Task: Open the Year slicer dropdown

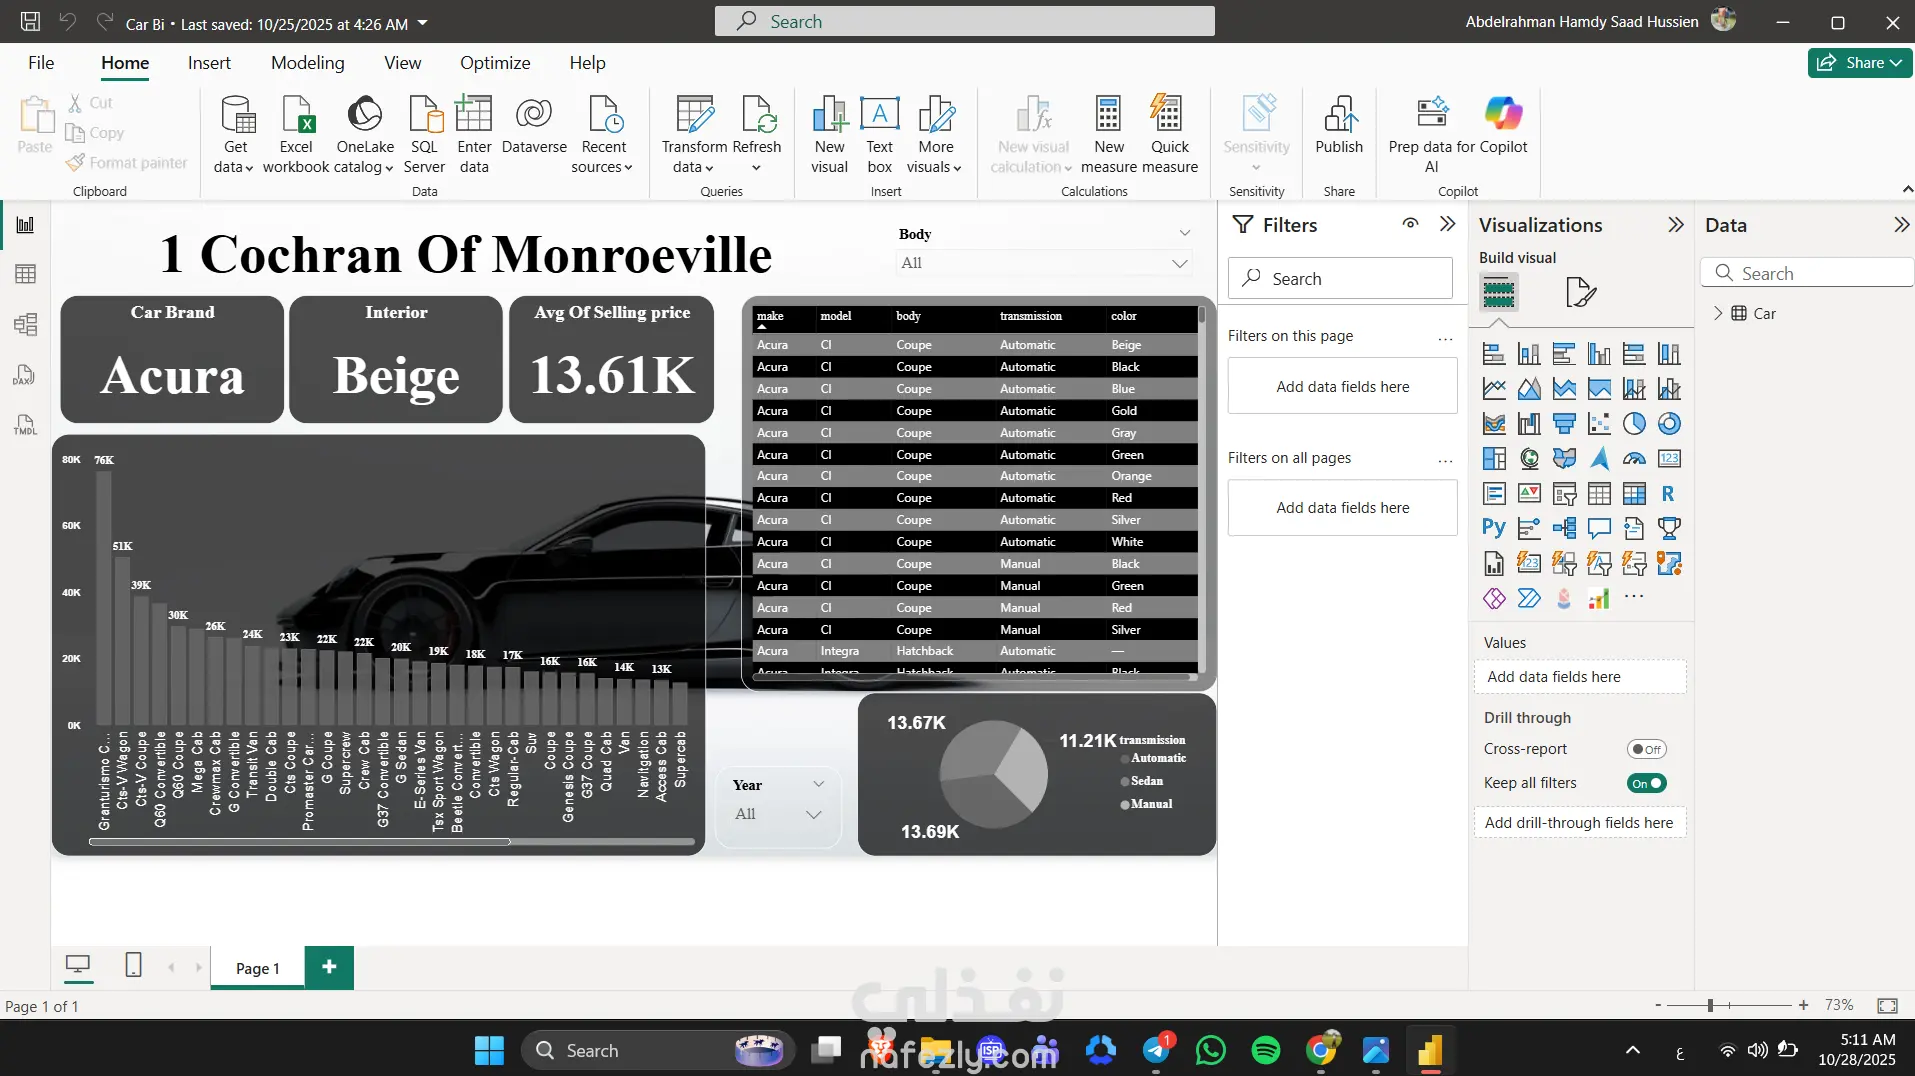Action: (813, 814)
